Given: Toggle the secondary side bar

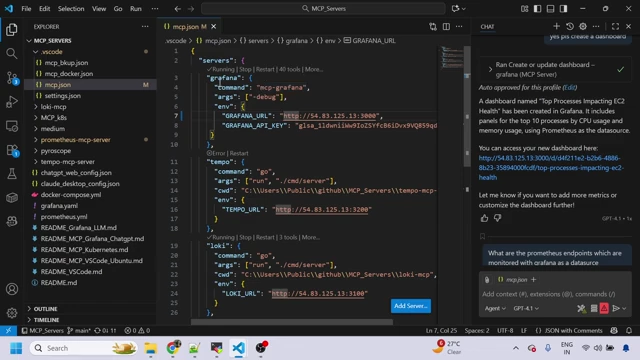Looking at the screenshot, I should [x=564, y=9].
